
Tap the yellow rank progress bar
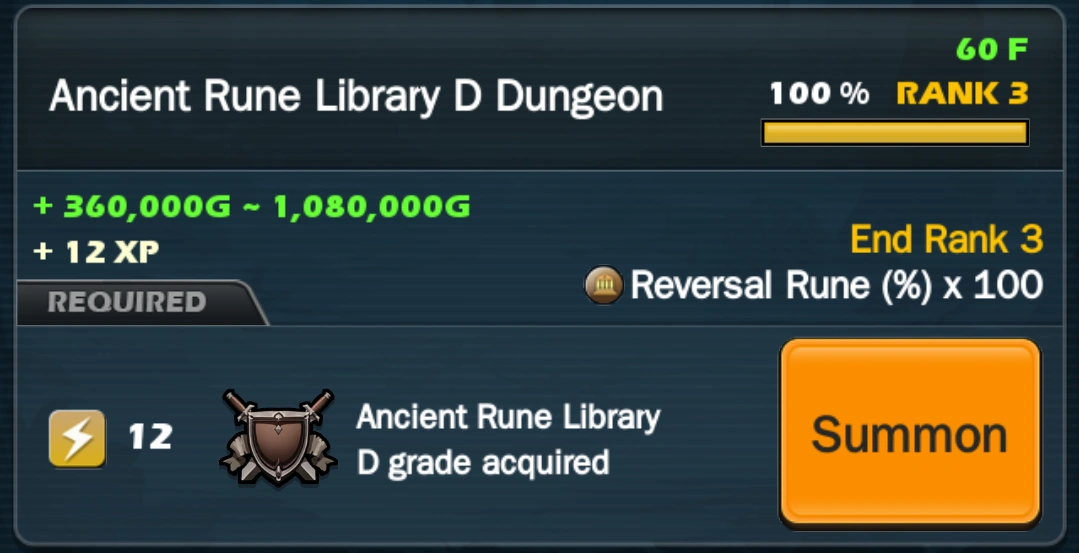tap(895, 133)
